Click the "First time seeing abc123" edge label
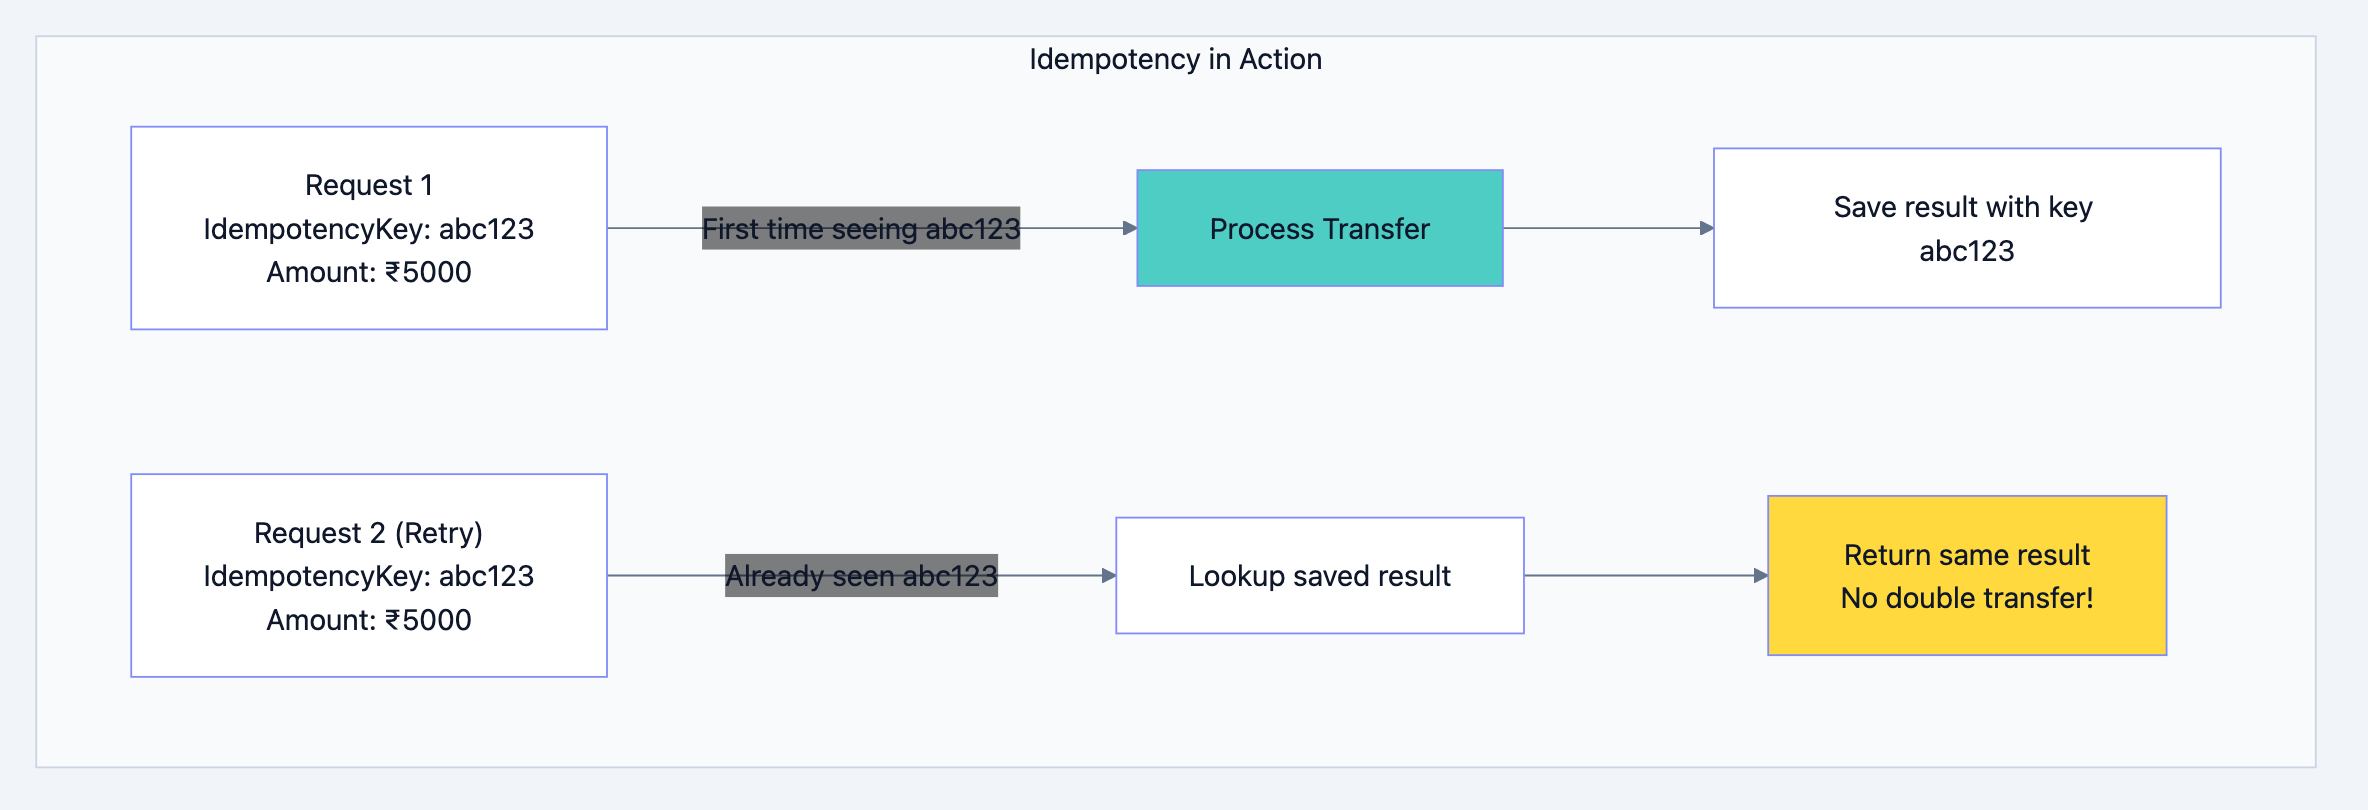This screenshot has height=810, width=2368. coord(861,229)
